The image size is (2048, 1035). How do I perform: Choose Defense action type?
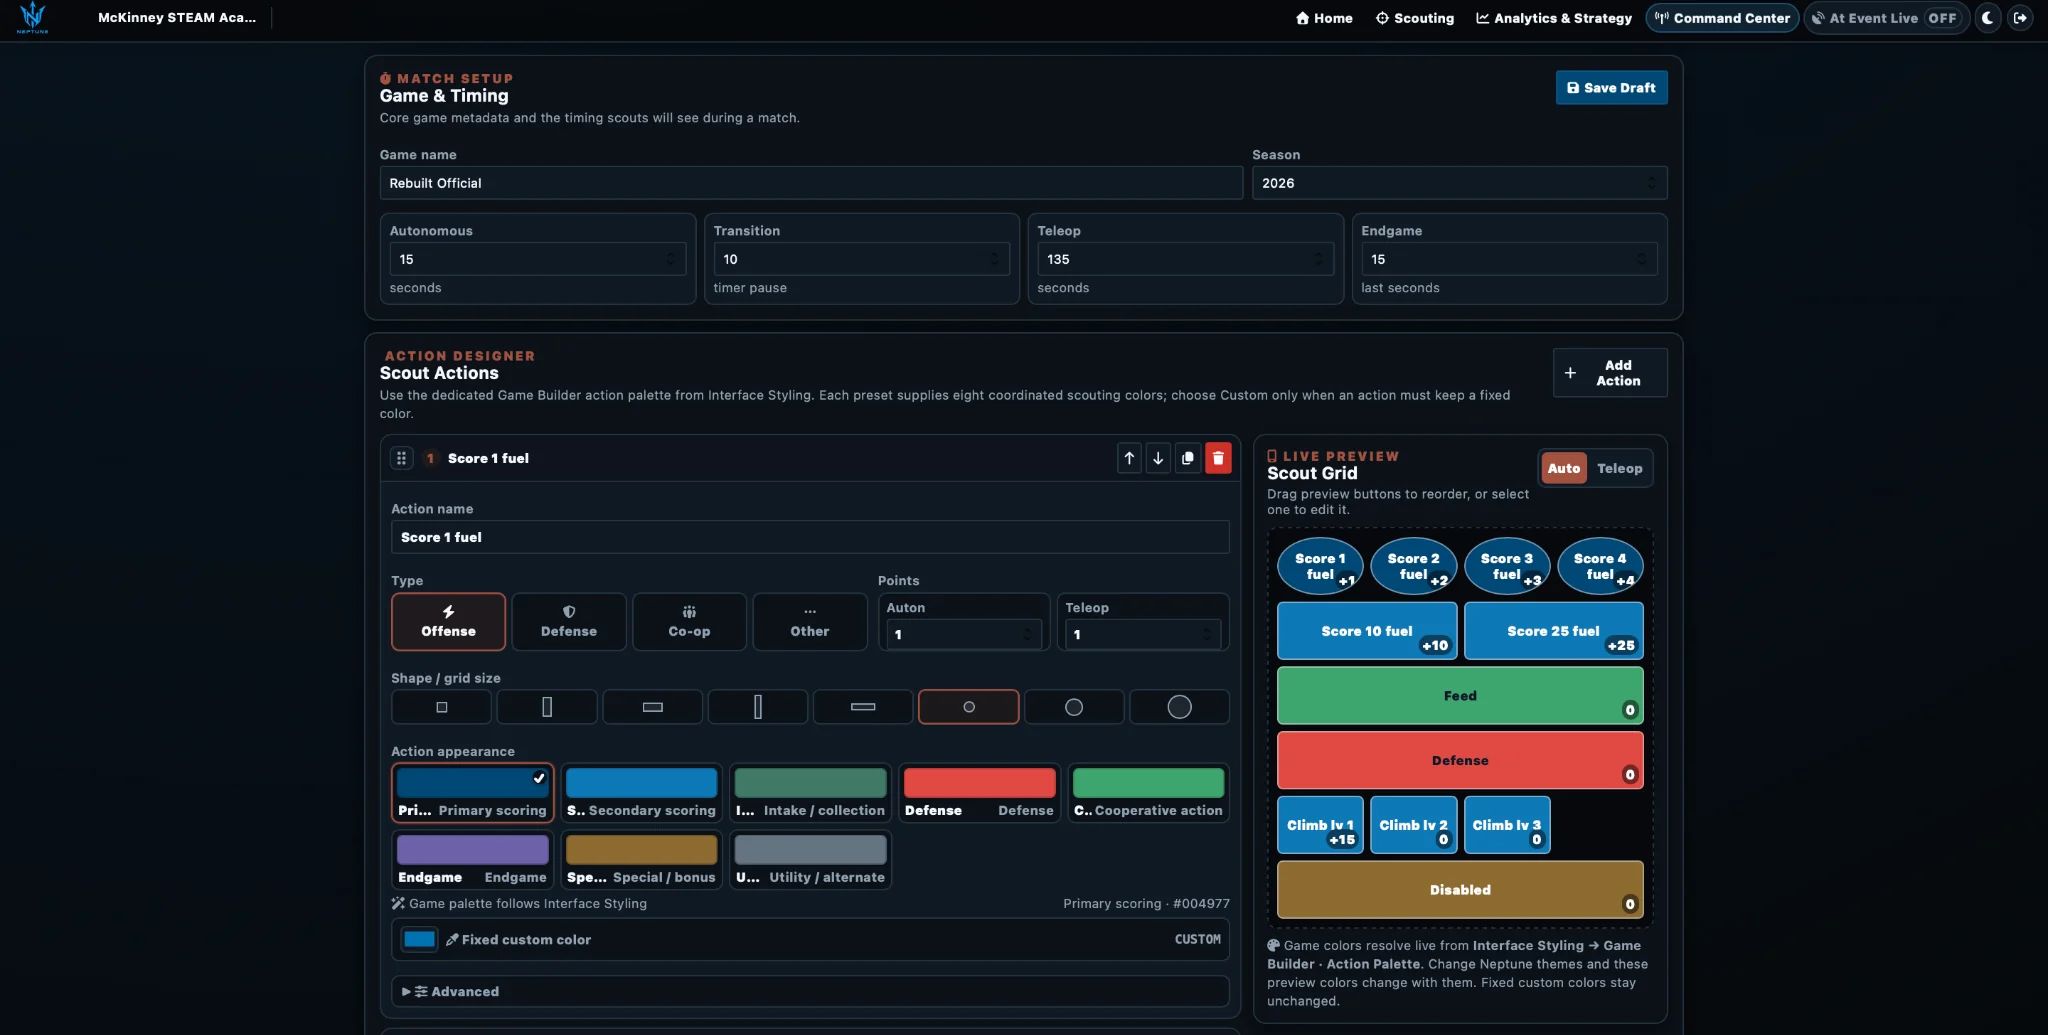click(x=569, y=622)
